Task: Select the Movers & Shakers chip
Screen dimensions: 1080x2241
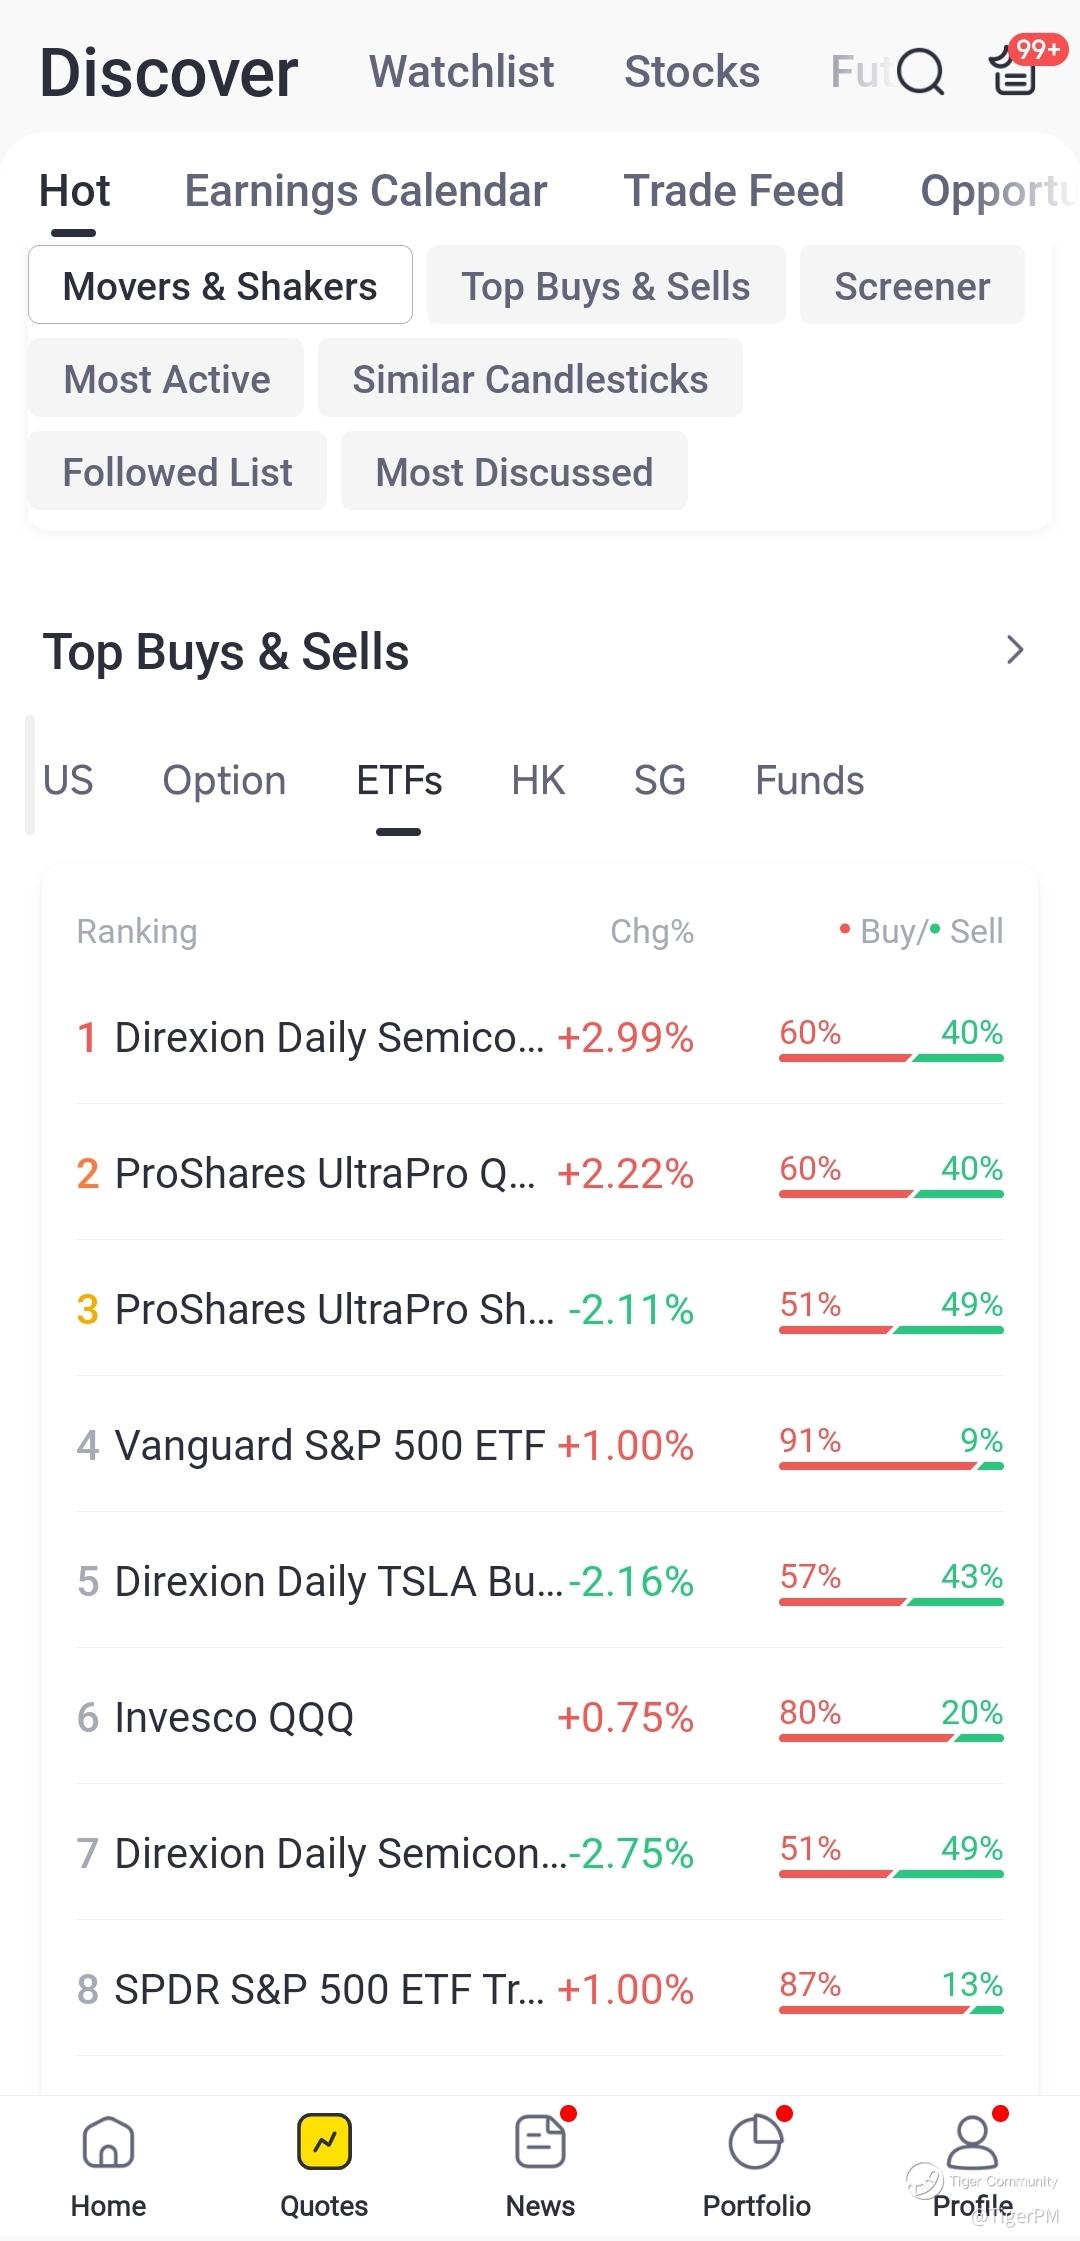Action: pos(220,286)
